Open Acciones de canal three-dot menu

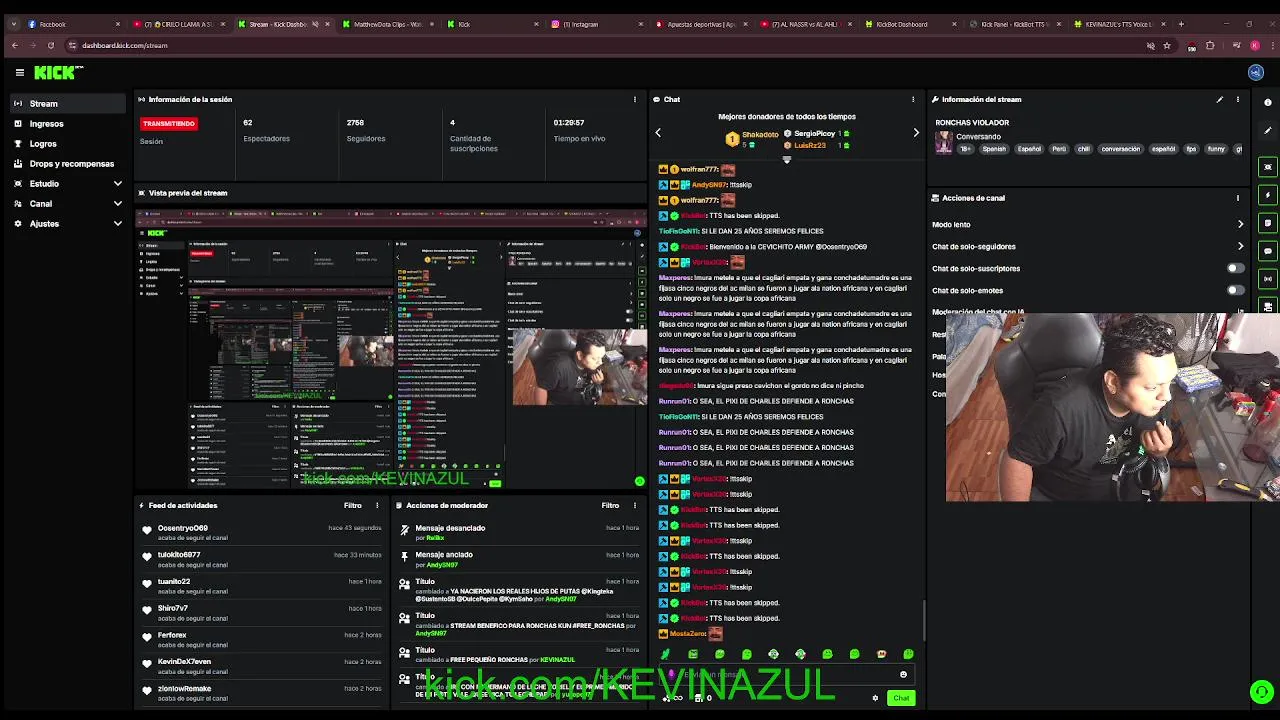point(1237,198)
